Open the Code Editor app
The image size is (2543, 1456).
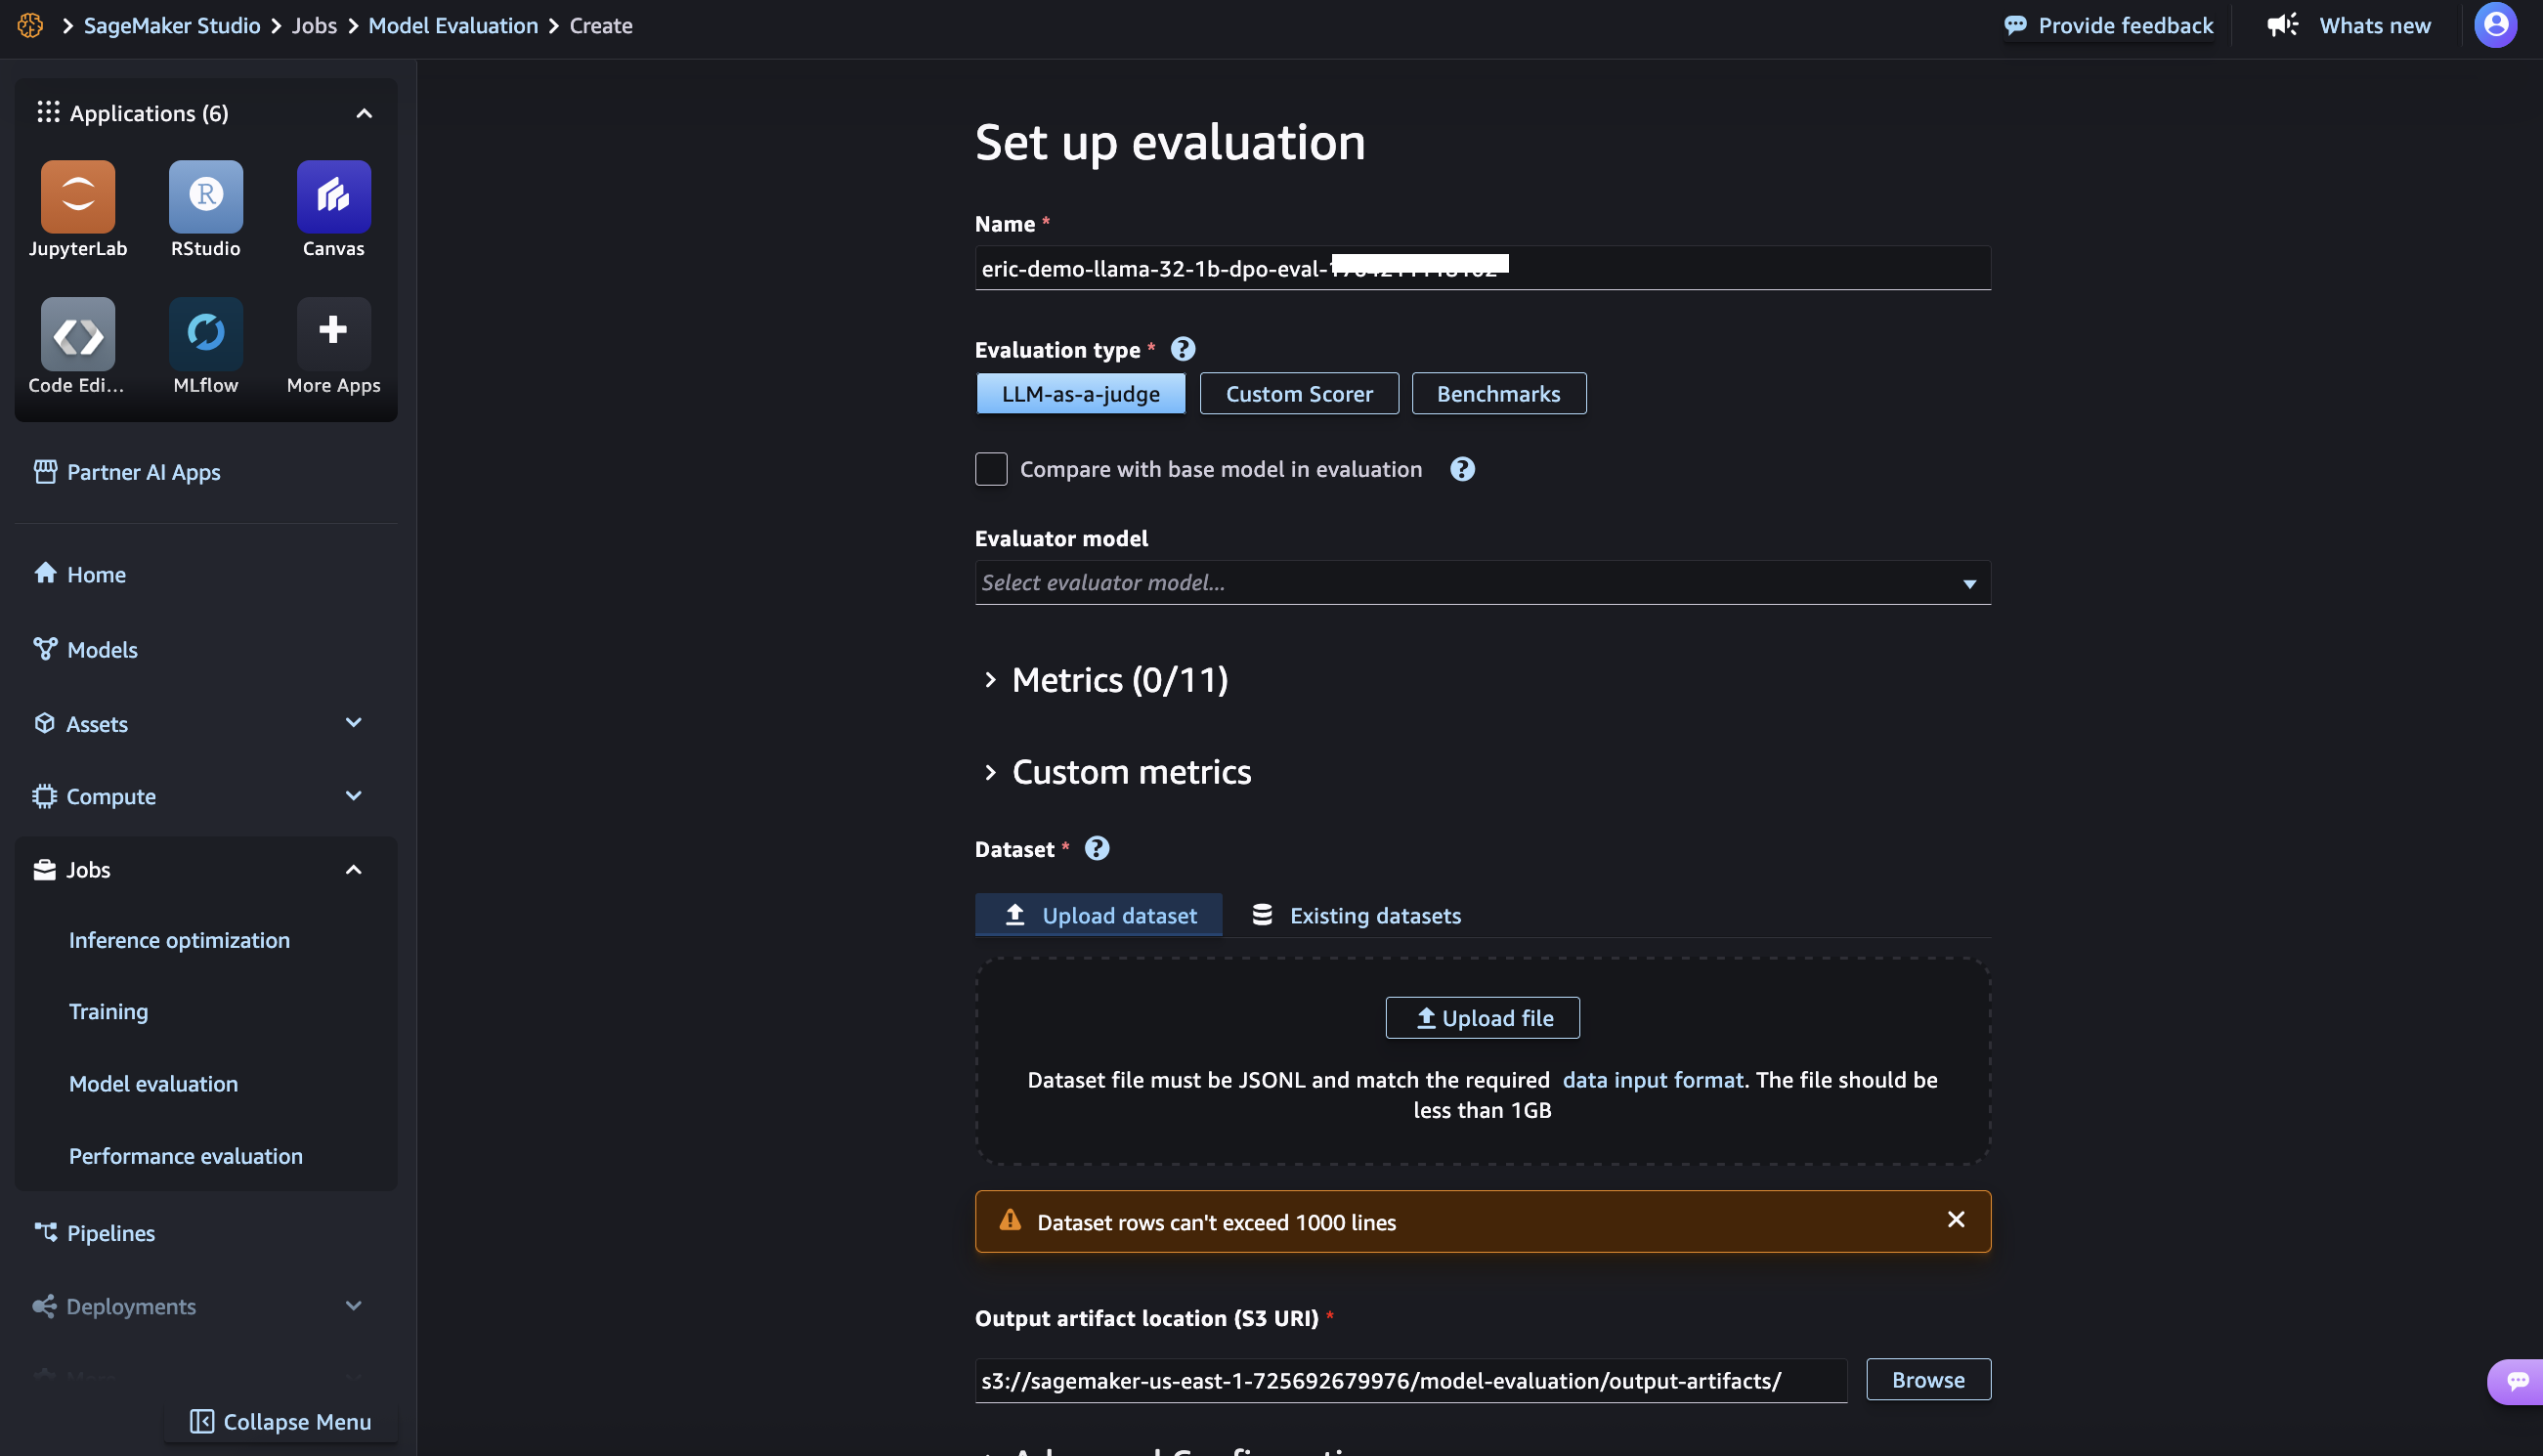click(78, 333)
